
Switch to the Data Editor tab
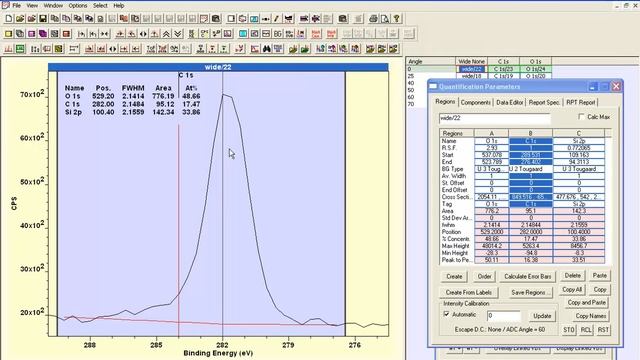click(510, 102)
